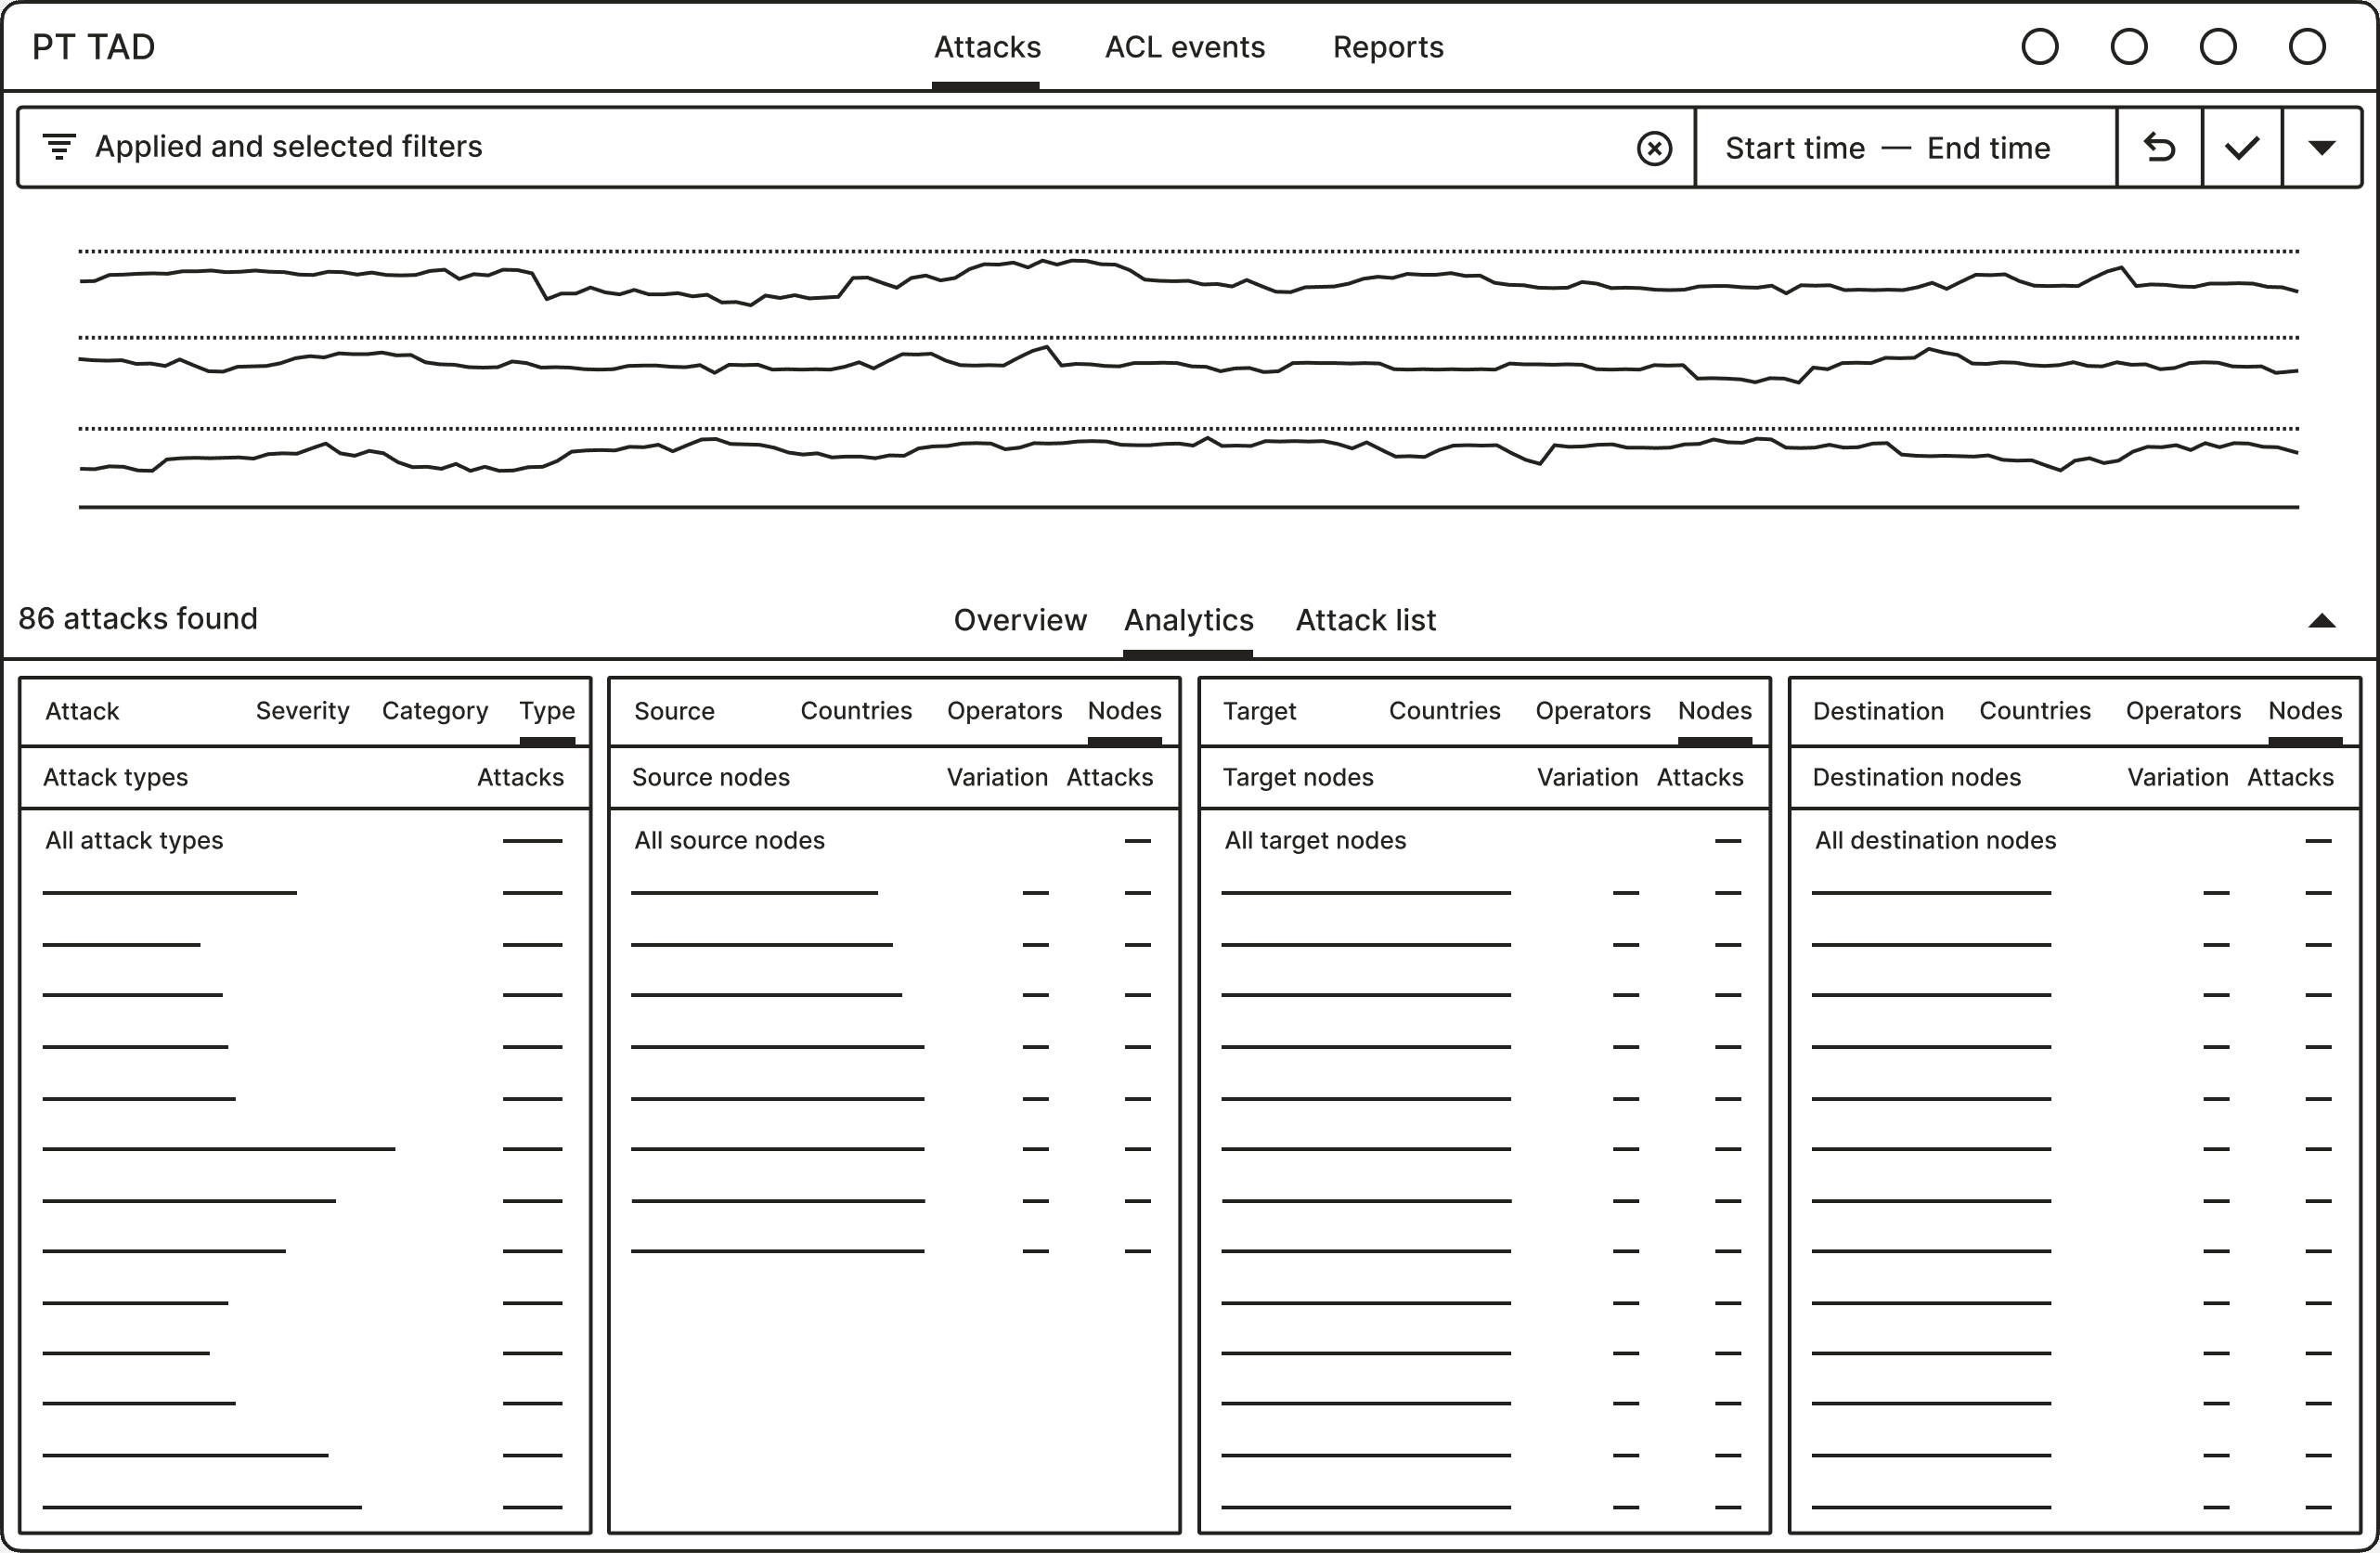Viewport: 2380px width, 1553px height.
Task: Switch to ACL events tab
Action: pyautogui.click(x=1184, y=47)
